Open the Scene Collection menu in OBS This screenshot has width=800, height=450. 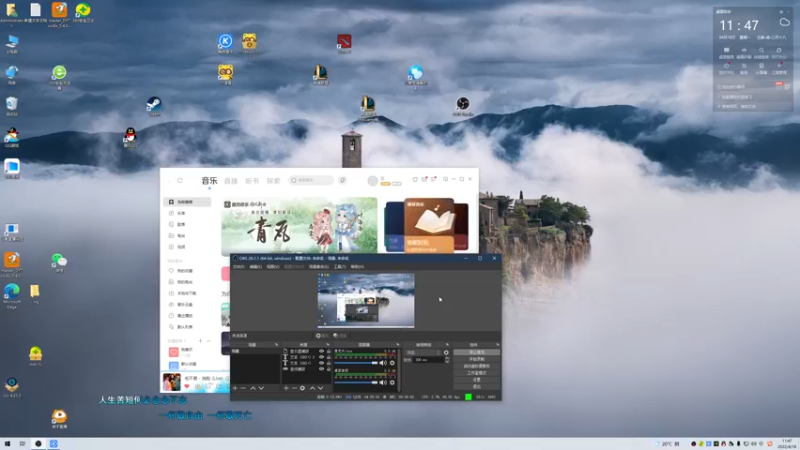(318, 267)
